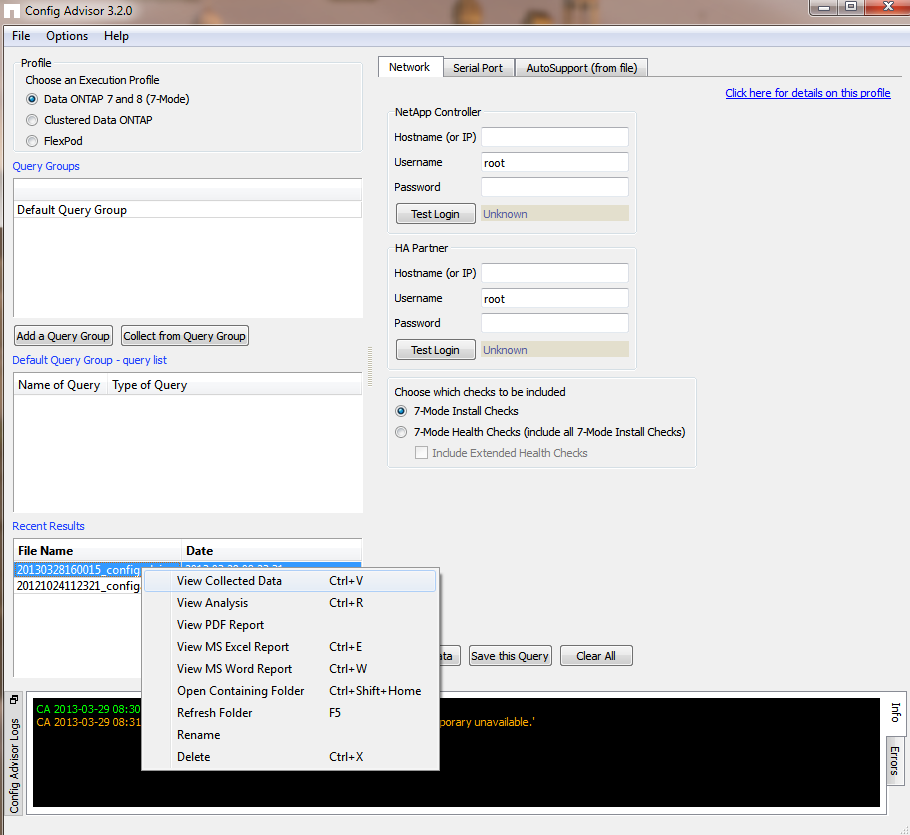The height and width of the screenshot is (835, 910).
Task: Choose 7-Mode Health Checks option
Action: click(x=401, y=432)
